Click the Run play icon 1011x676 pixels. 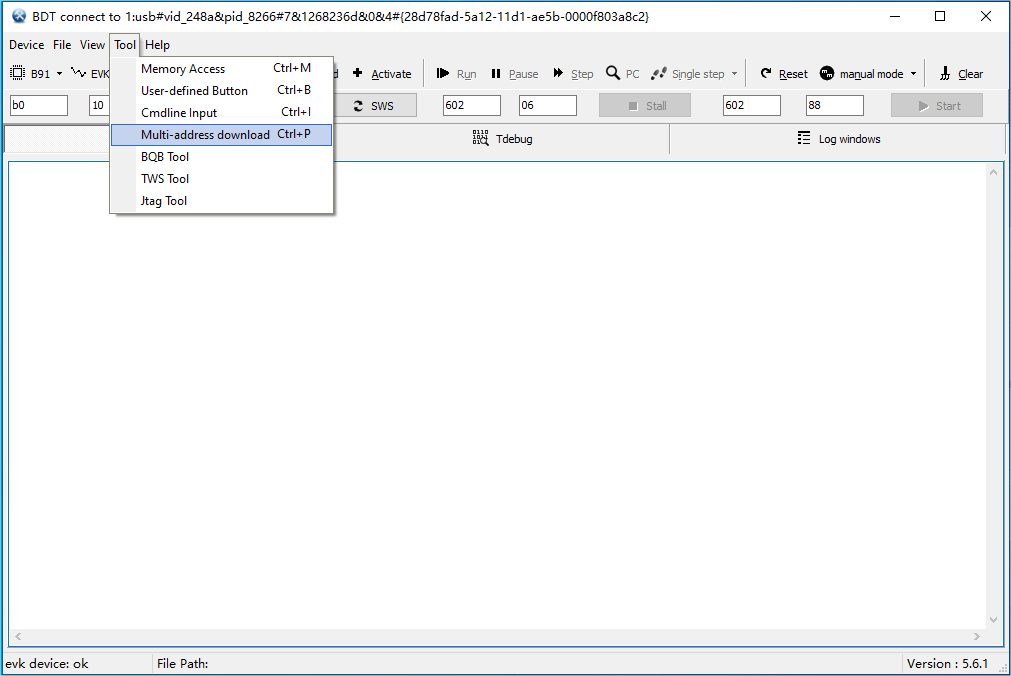[x=442, y=73]
